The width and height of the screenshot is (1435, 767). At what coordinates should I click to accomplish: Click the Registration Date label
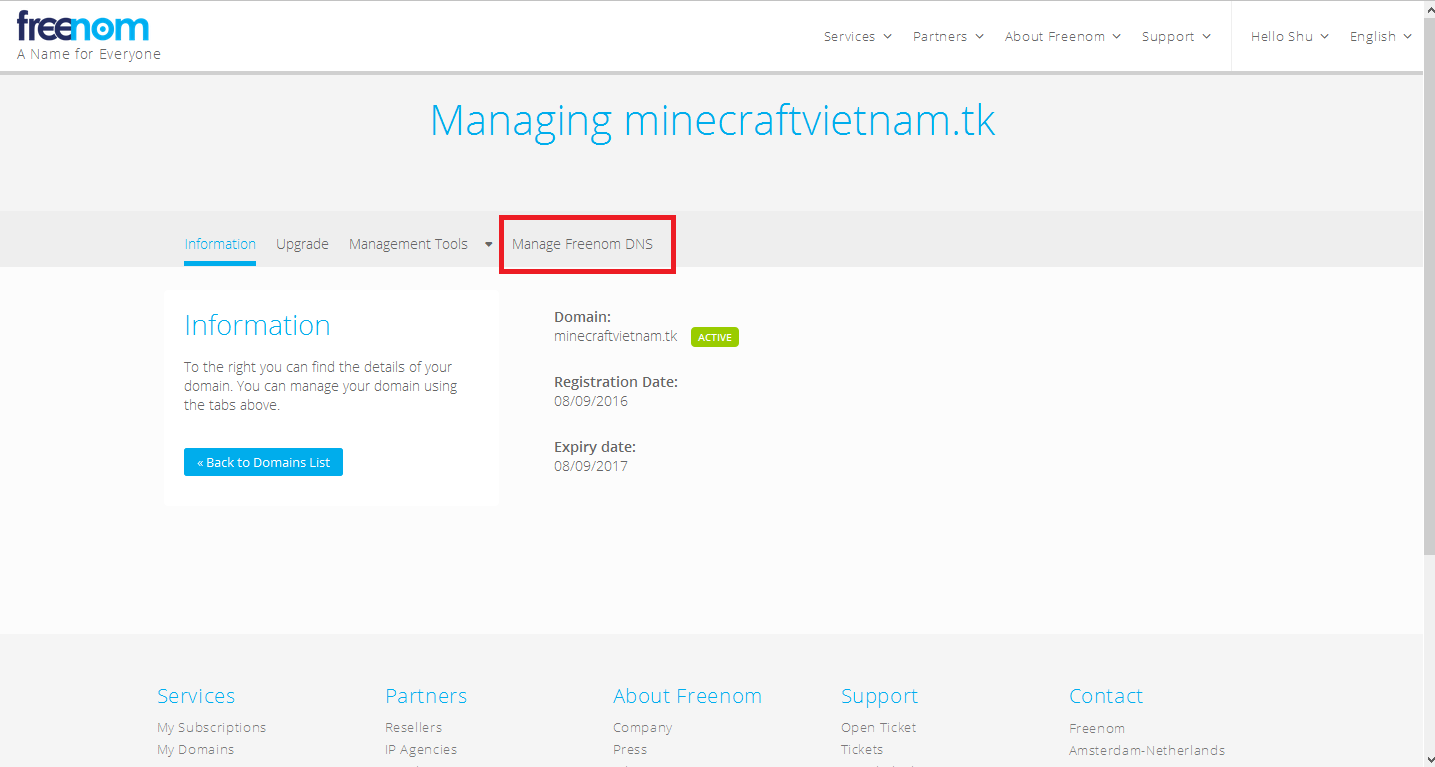click(616, 382)
